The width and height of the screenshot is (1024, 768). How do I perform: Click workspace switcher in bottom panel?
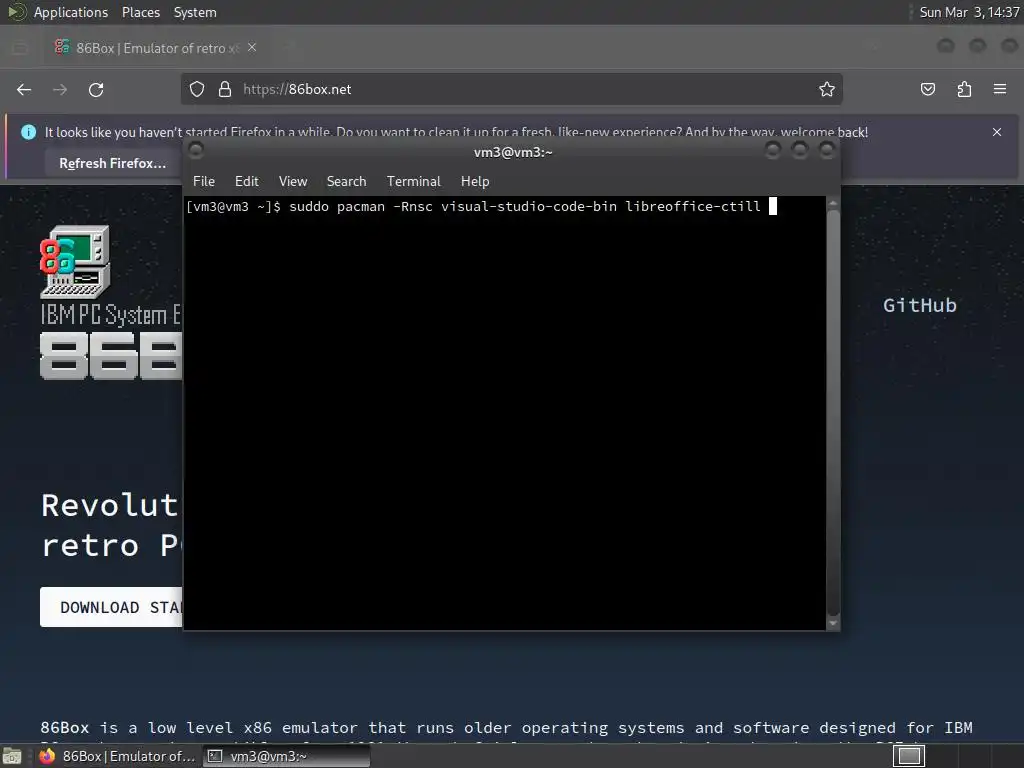coord(908,756)
